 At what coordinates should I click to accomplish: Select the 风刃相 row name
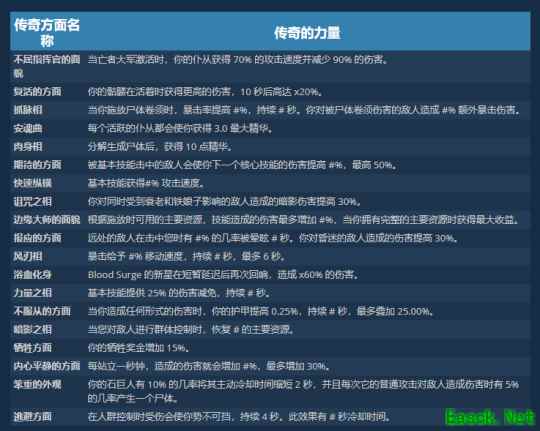[28, 256]
